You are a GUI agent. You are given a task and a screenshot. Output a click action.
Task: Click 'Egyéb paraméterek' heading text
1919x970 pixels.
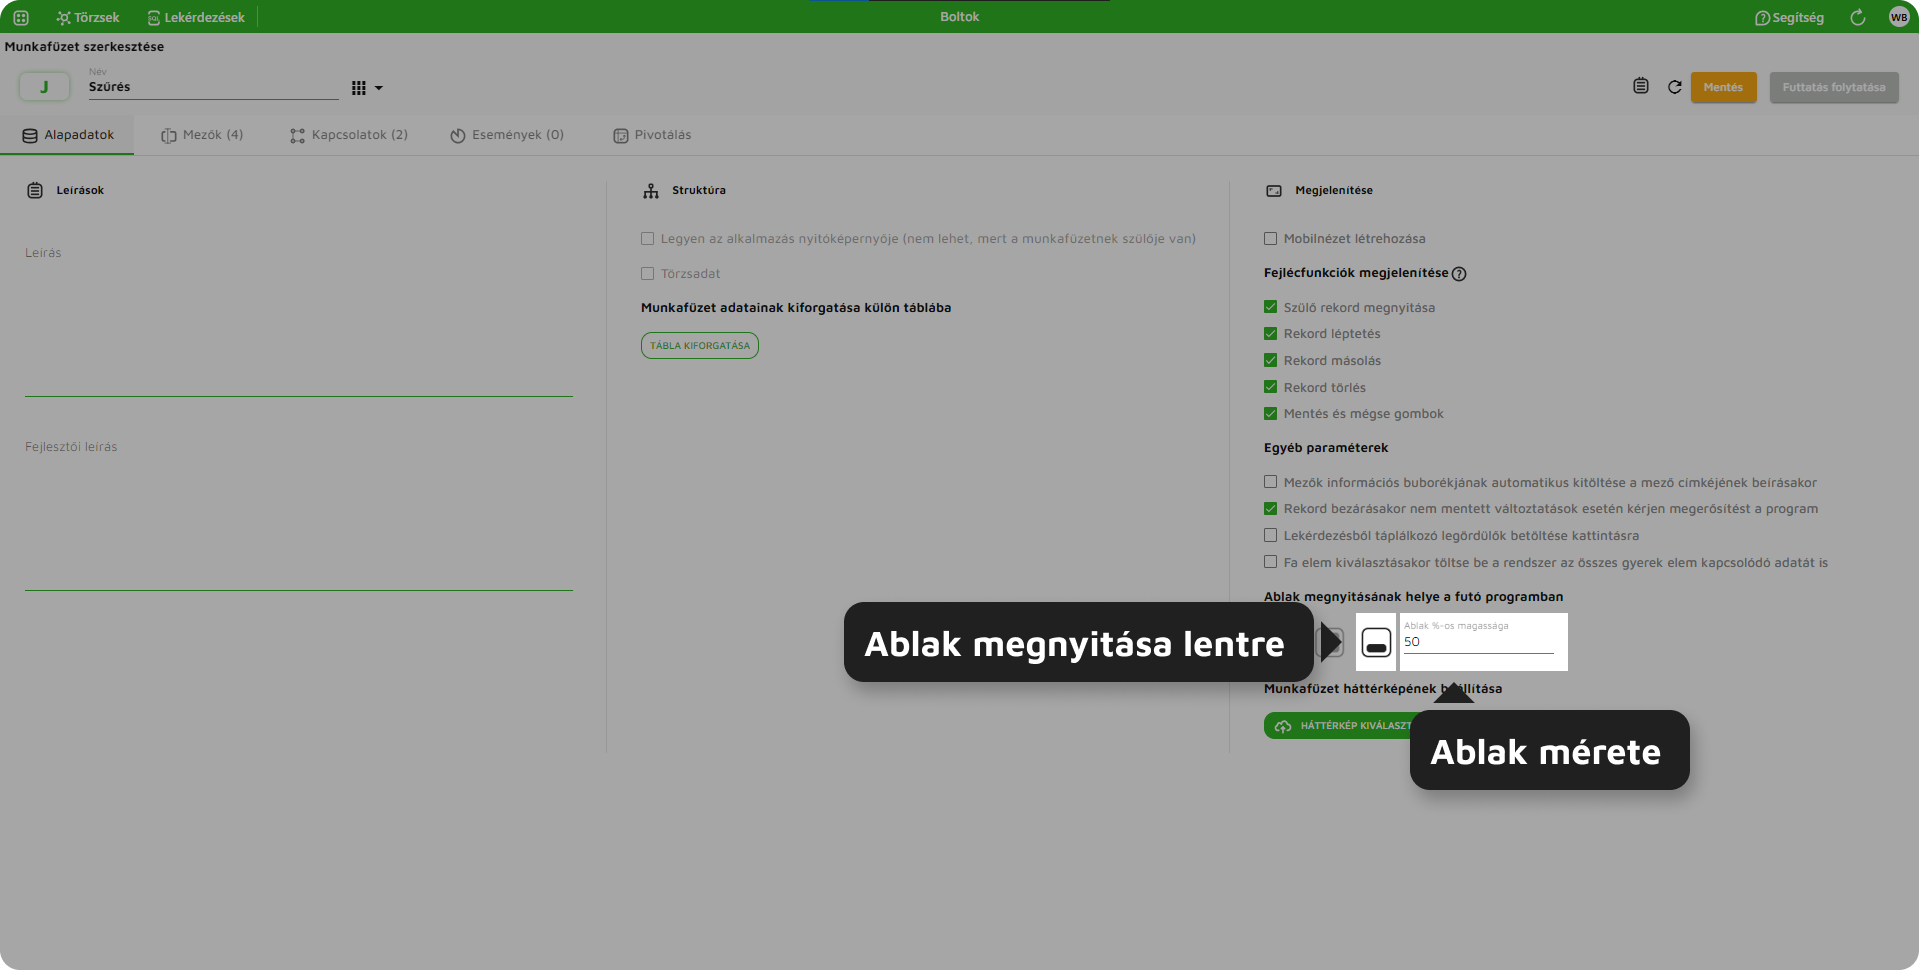click(1326, 448)
